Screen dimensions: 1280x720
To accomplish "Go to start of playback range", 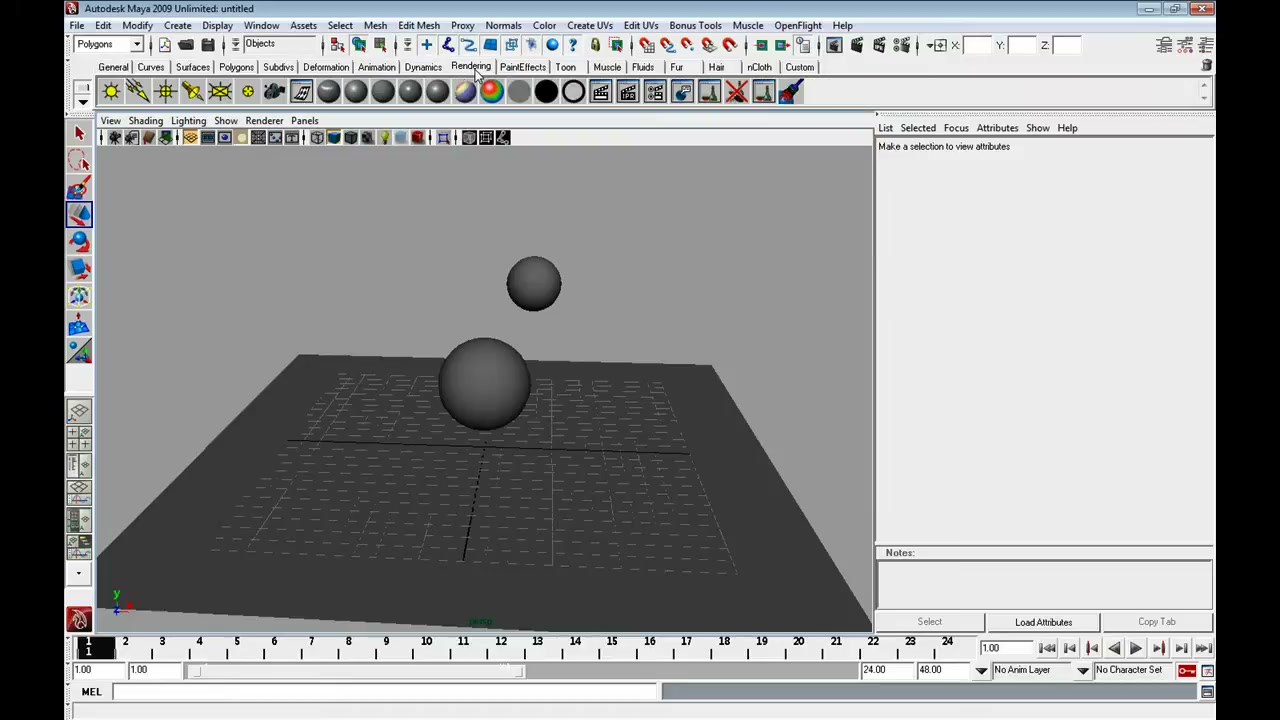I will [x=1047, y=649].
